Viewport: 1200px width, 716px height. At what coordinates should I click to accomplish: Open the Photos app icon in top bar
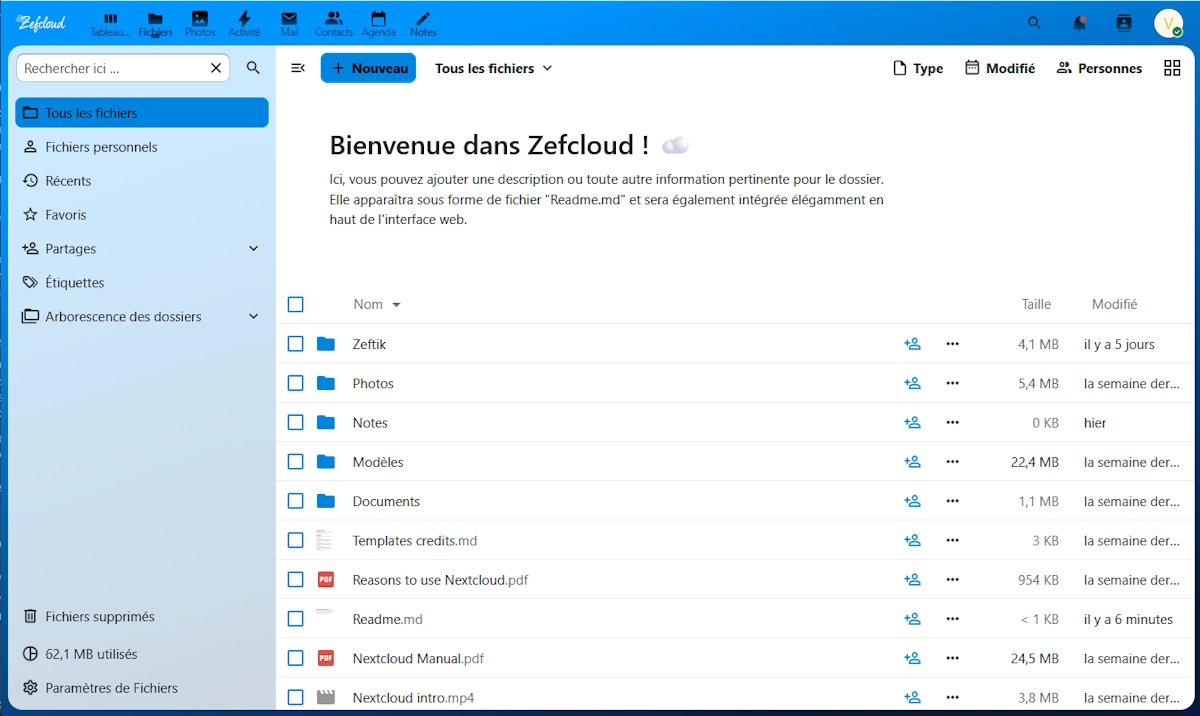coord(200,24)
